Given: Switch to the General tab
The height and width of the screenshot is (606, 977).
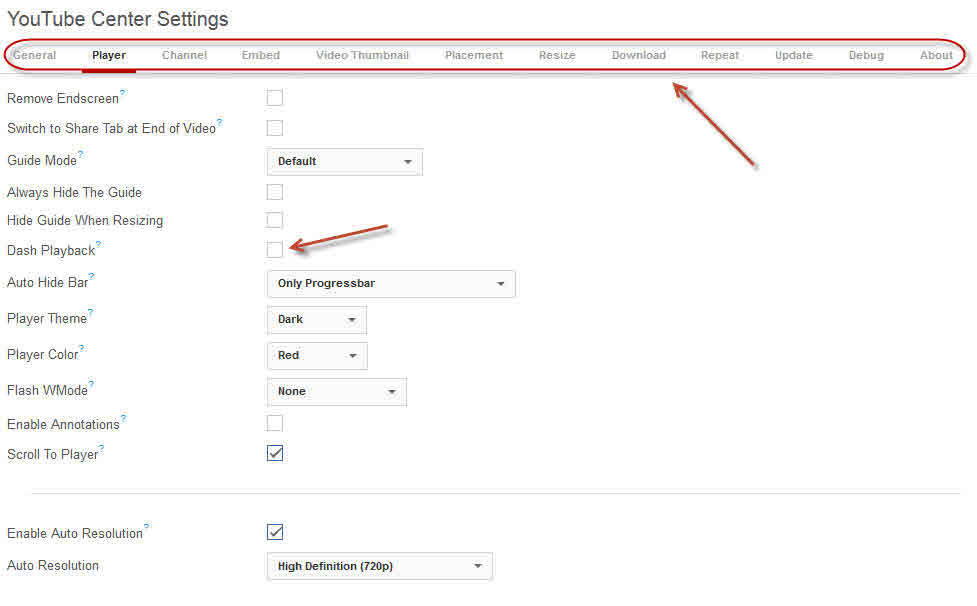Looking at the screenshot, I should (x=35, y=55).
